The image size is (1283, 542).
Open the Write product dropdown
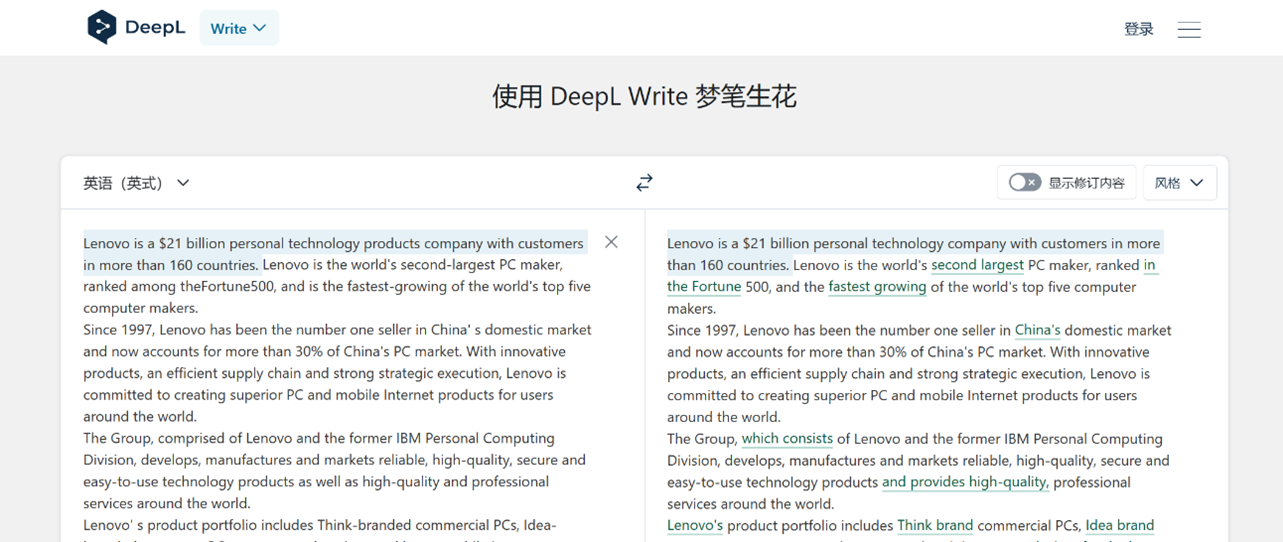(x=239, y=28)
